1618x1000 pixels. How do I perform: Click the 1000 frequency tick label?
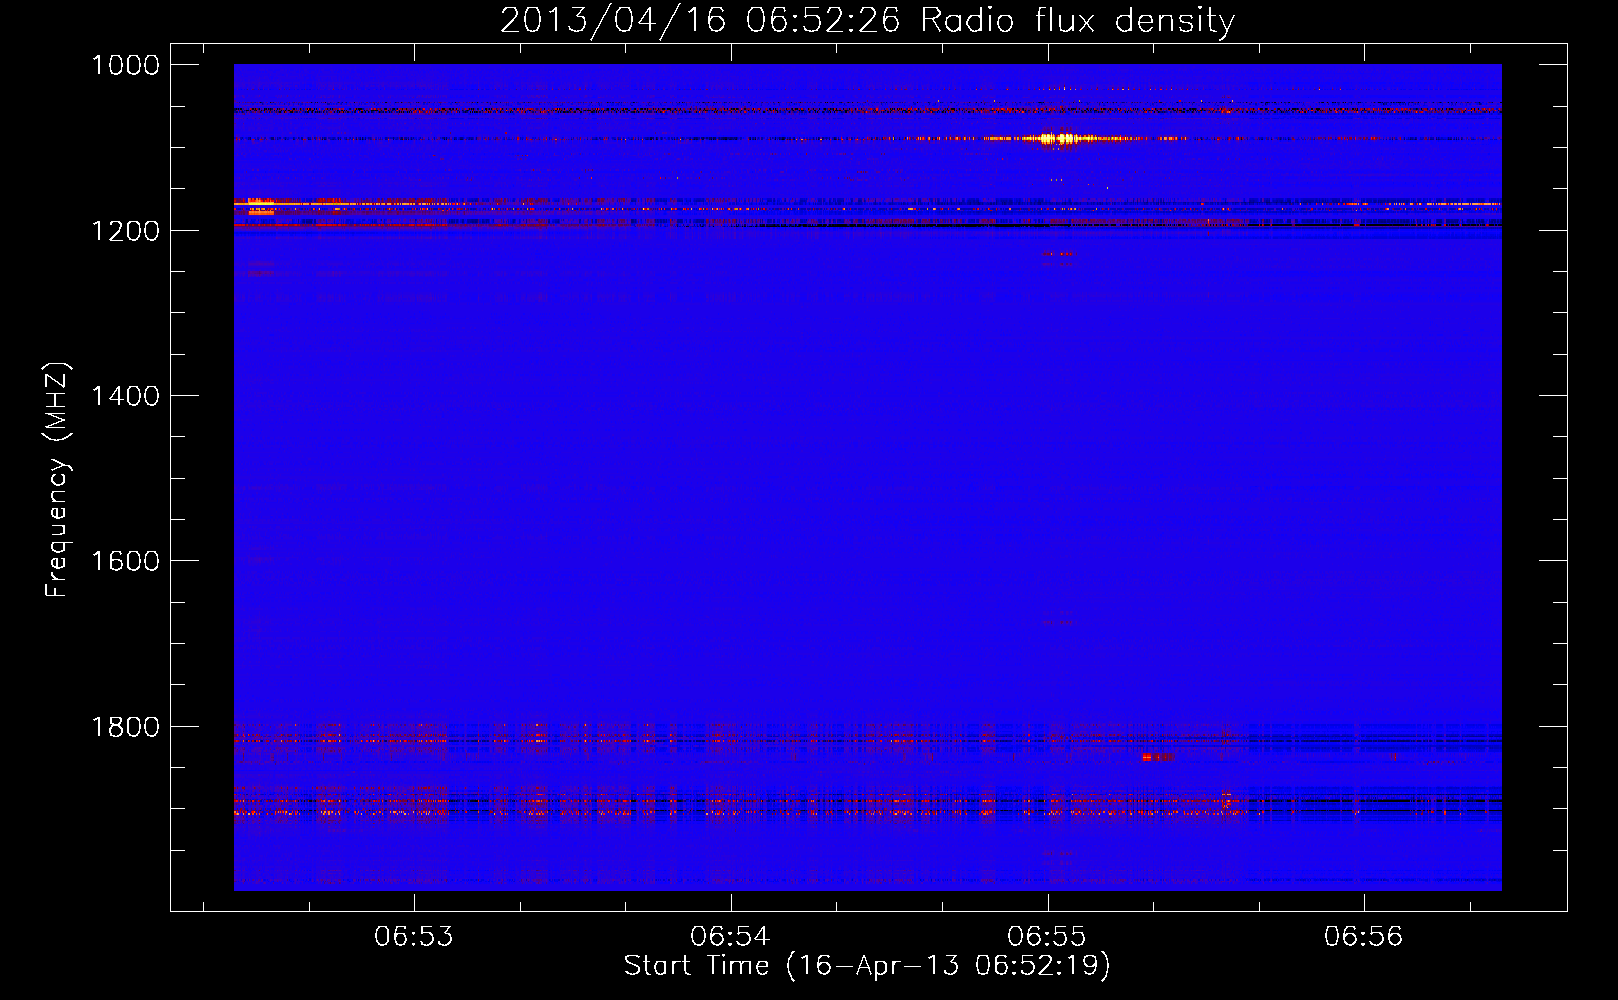[x=125, y=65]
